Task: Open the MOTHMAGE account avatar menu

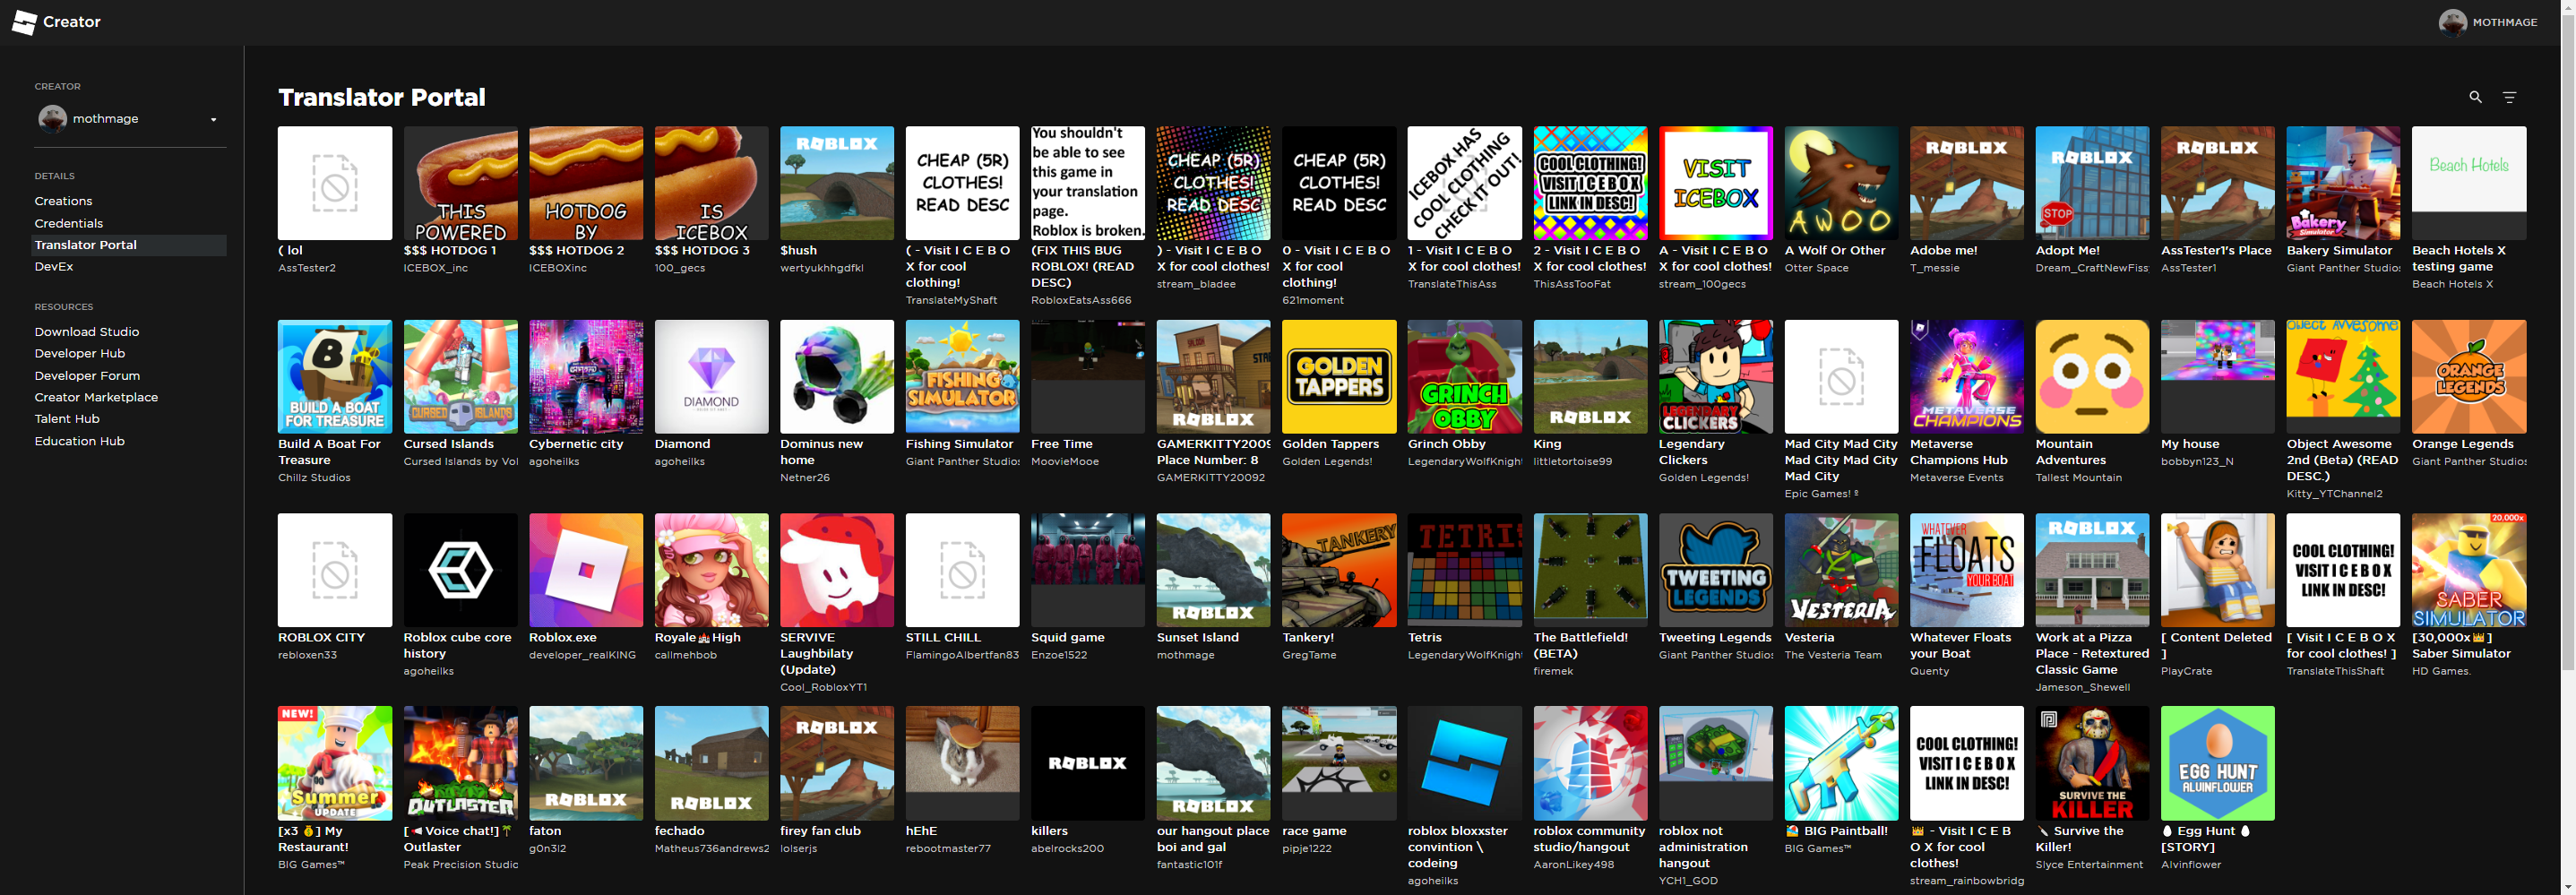Action: [x=2452, y=22]
